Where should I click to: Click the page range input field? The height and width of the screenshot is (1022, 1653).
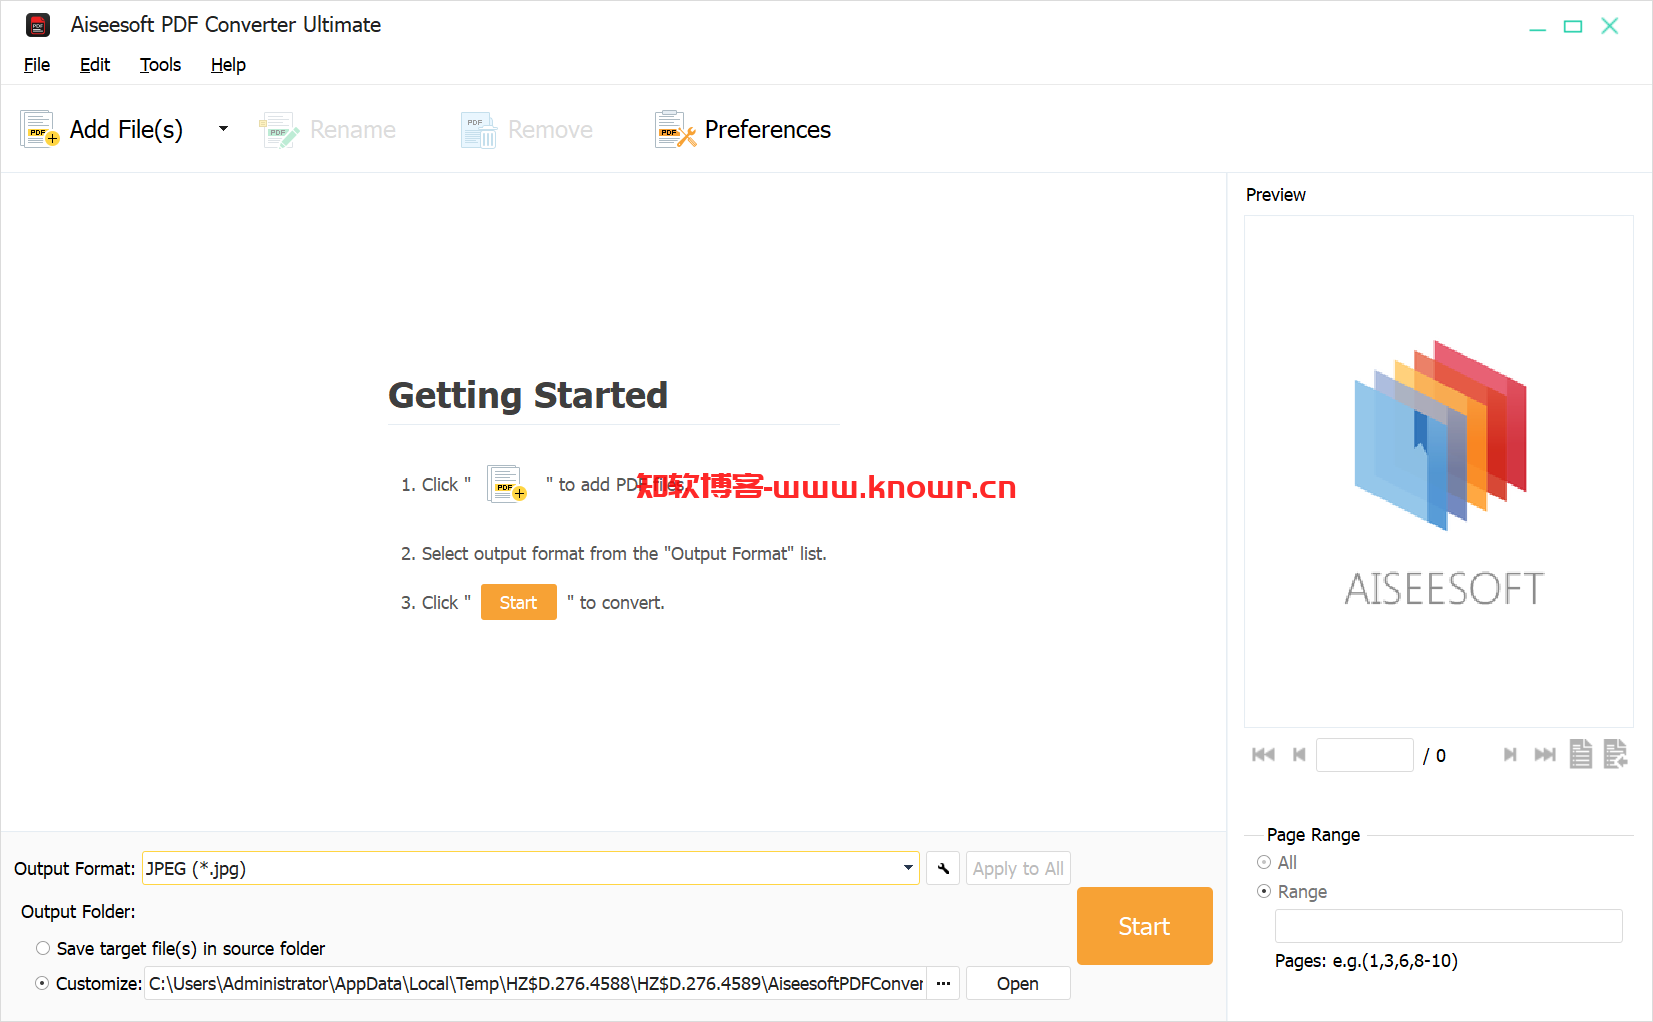[1448, 926]
